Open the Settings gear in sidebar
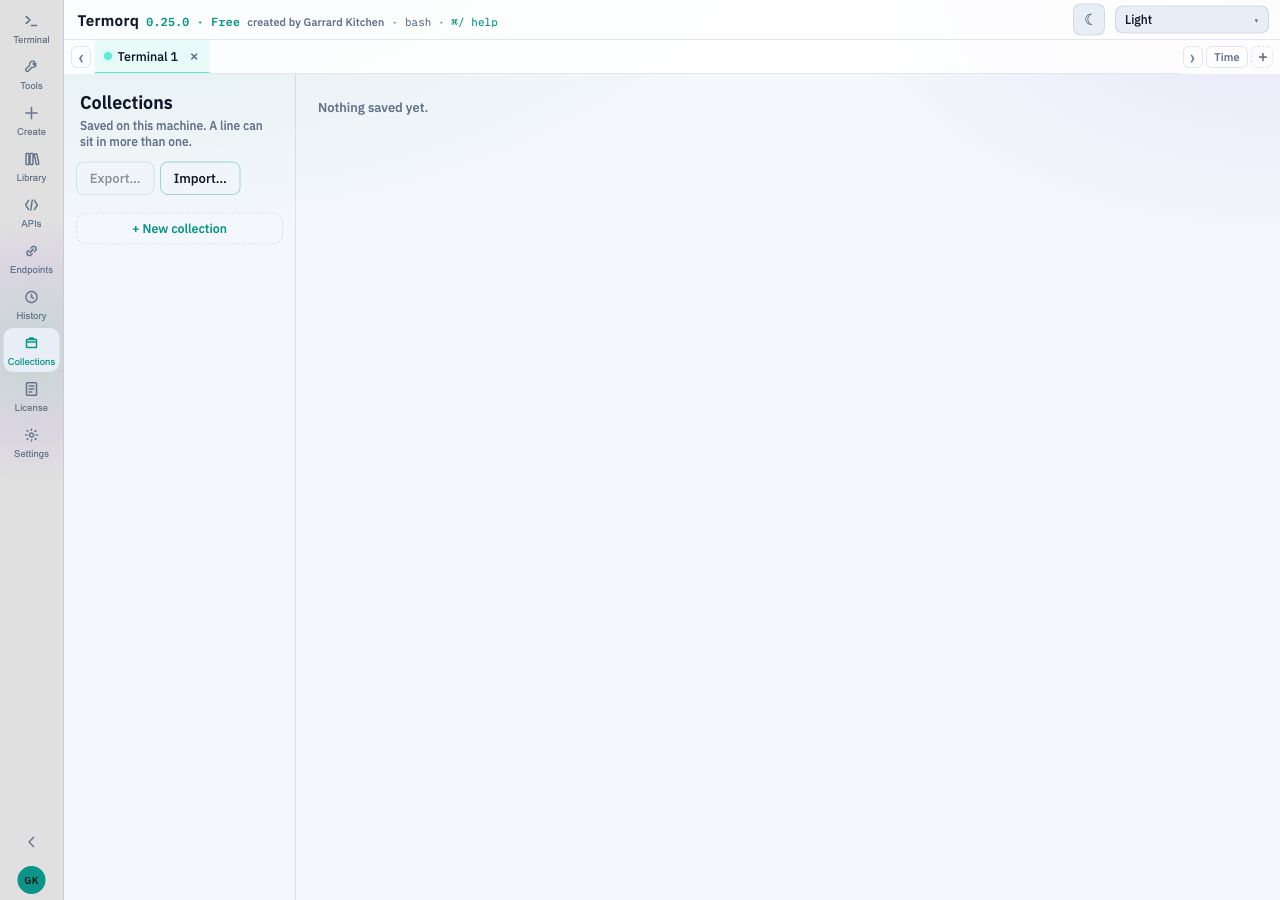Viewport: 1280px width, 900px height. tap(31, 442)
